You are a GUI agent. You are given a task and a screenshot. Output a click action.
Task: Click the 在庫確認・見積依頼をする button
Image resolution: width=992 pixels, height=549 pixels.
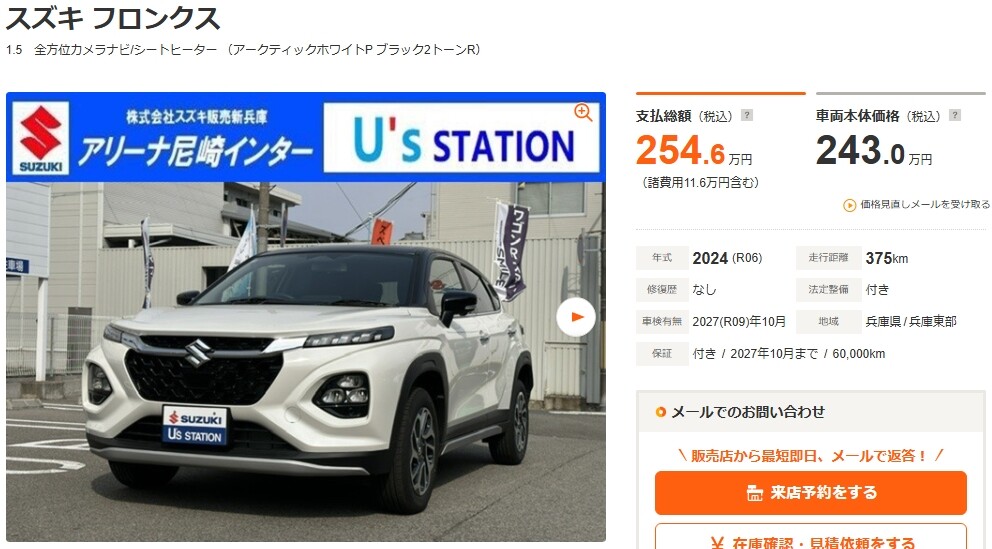810,537
